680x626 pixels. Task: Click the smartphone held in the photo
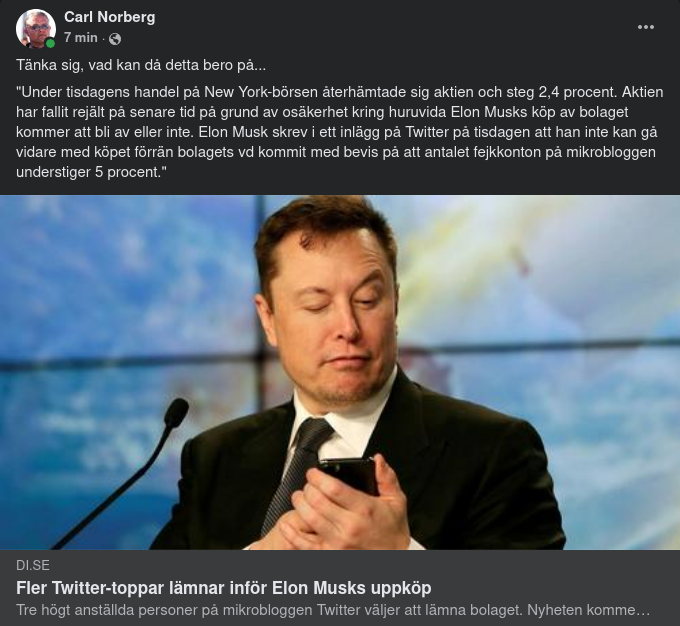350,474
